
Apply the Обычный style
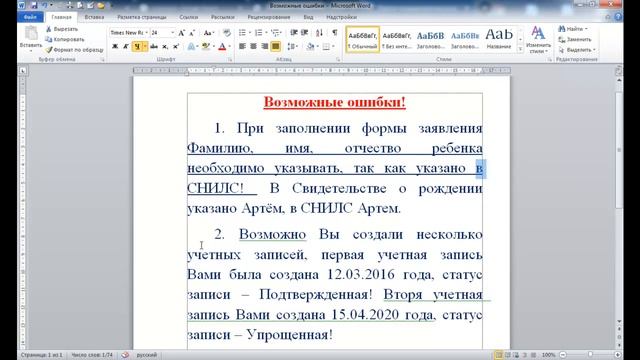coord(362,40)
